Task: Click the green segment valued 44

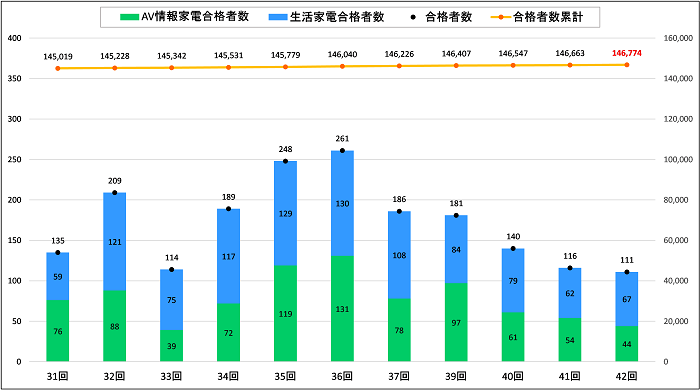Action: click(627, 344)
